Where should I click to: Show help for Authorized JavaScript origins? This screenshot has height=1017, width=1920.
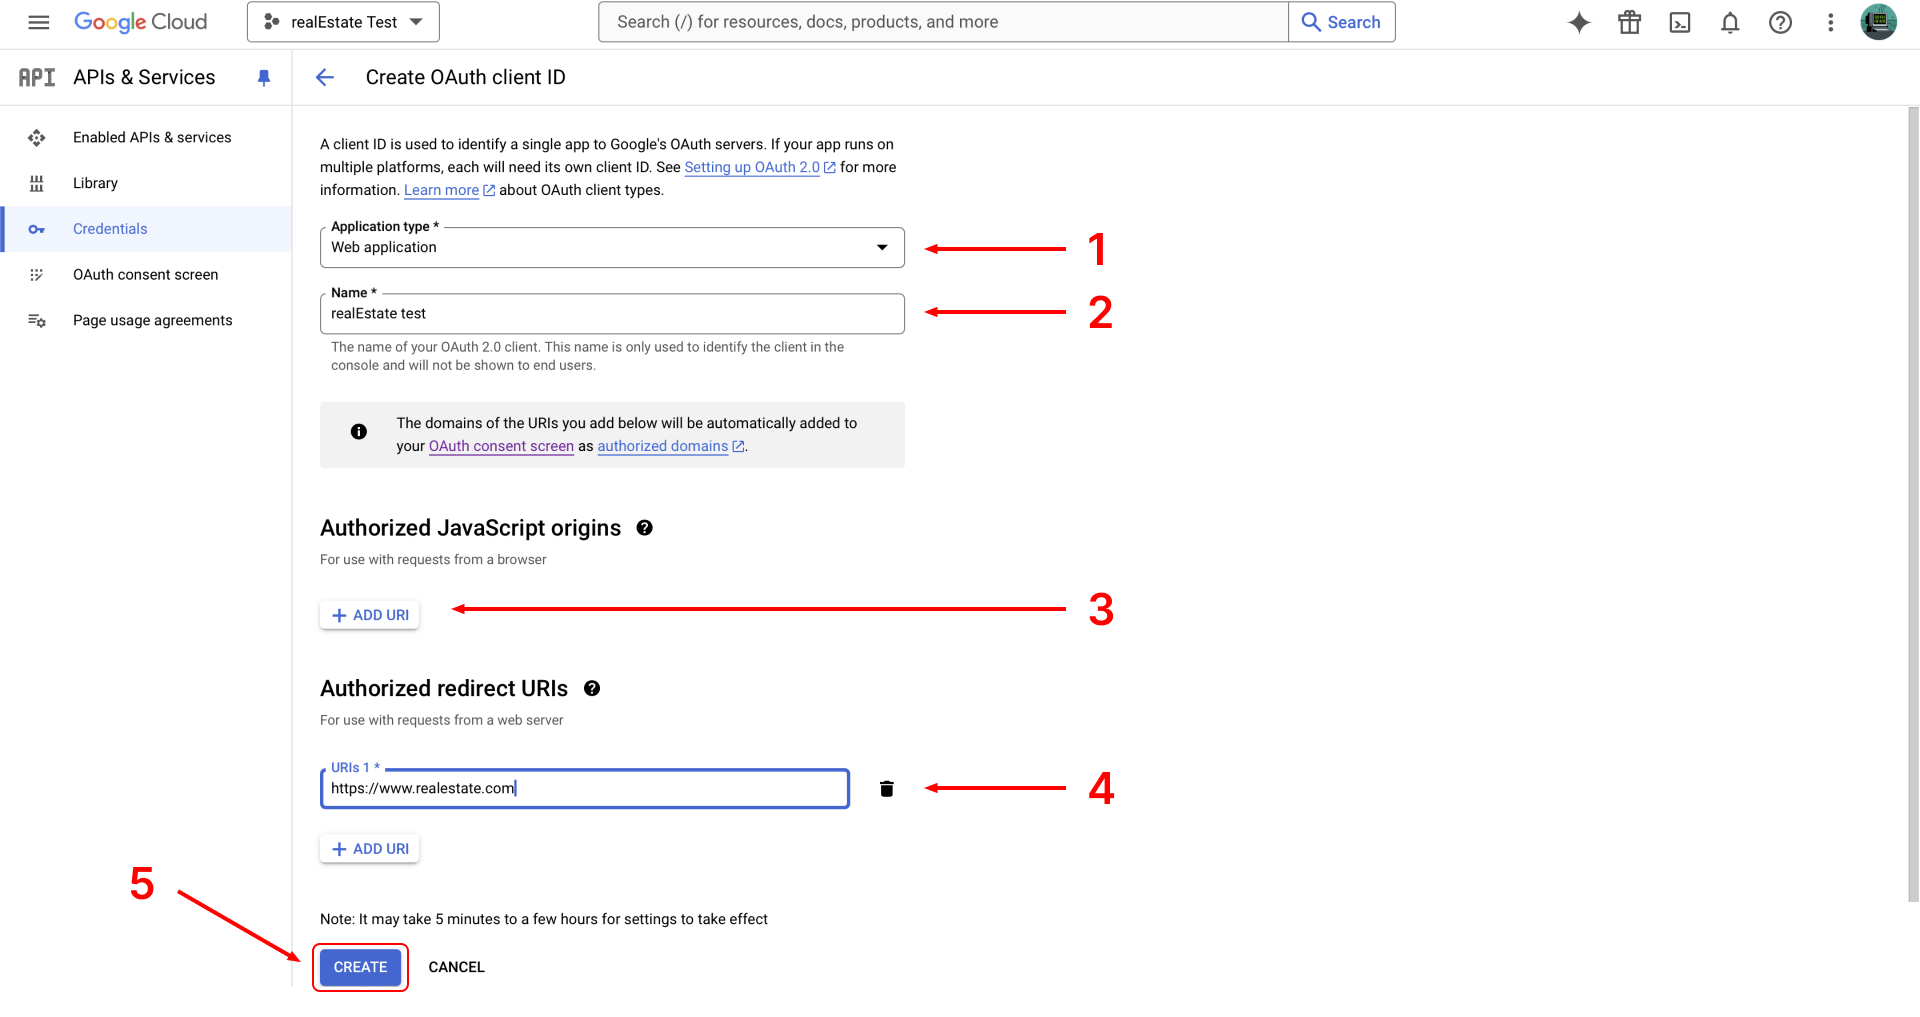point(645,528)
